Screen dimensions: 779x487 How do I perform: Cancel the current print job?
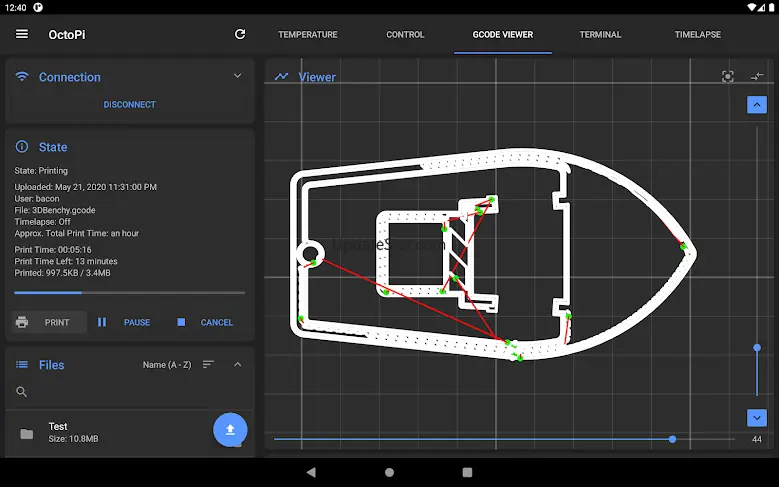(205, 322)
